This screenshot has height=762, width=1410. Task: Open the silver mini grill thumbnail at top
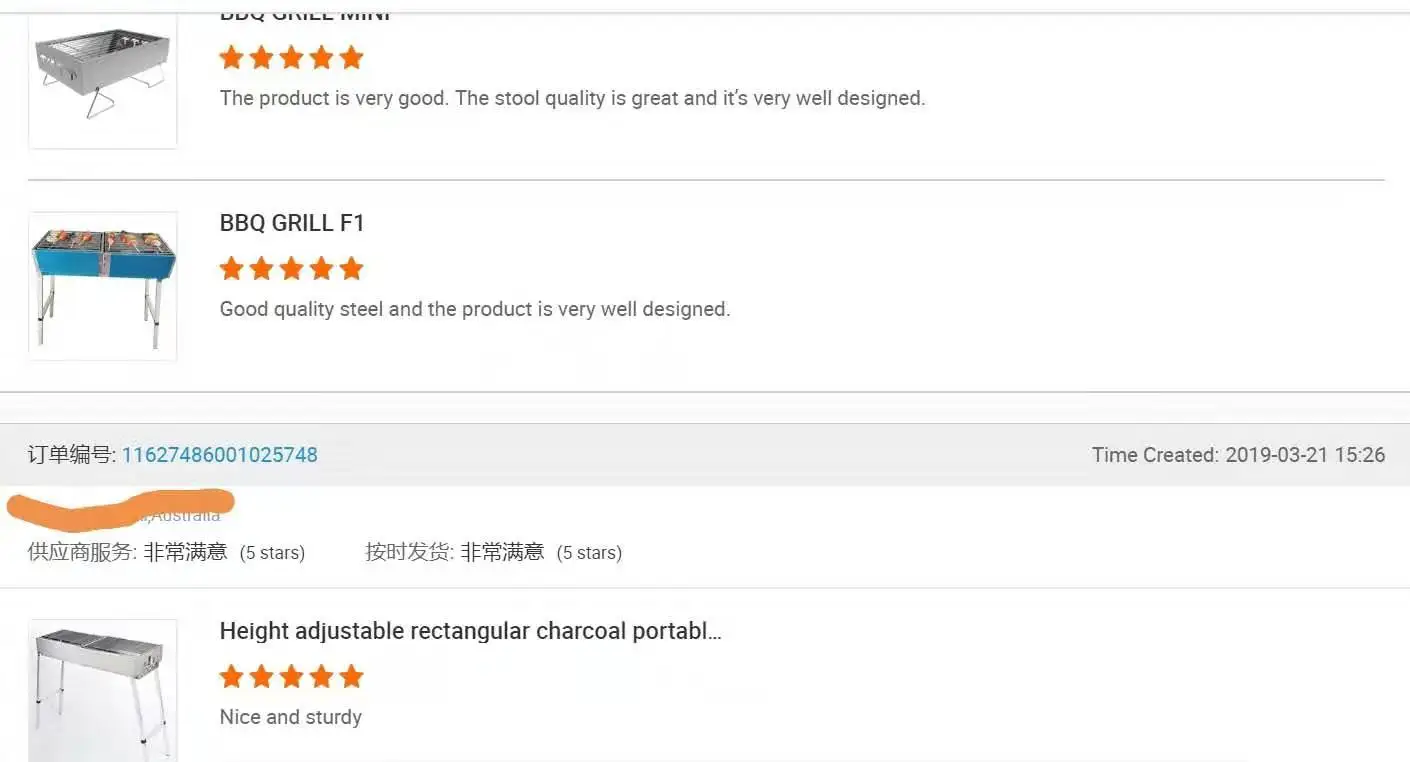[x=103, y=76]
